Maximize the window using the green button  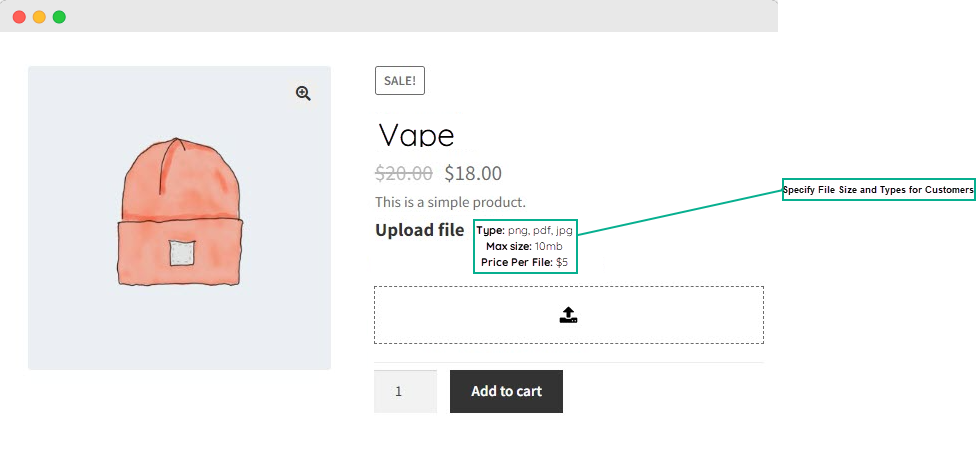(x=59, y=17)
